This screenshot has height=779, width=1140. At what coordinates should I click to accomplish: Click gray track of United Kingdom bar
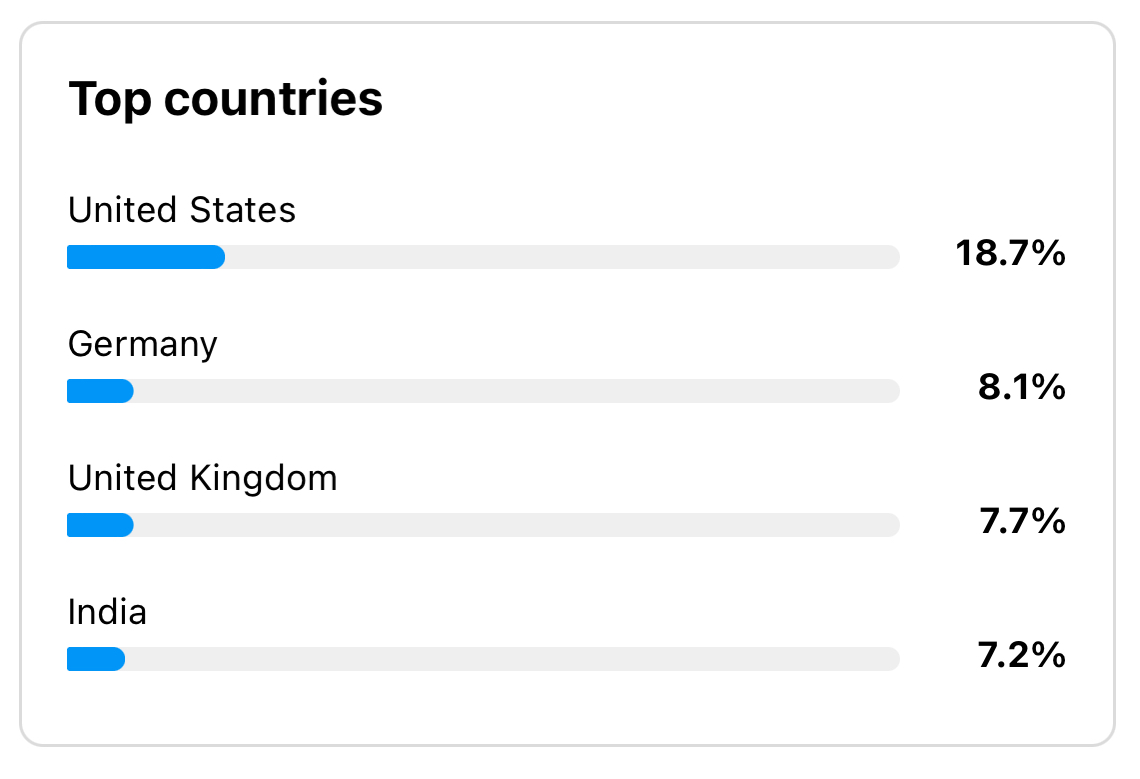click(517, 524)
